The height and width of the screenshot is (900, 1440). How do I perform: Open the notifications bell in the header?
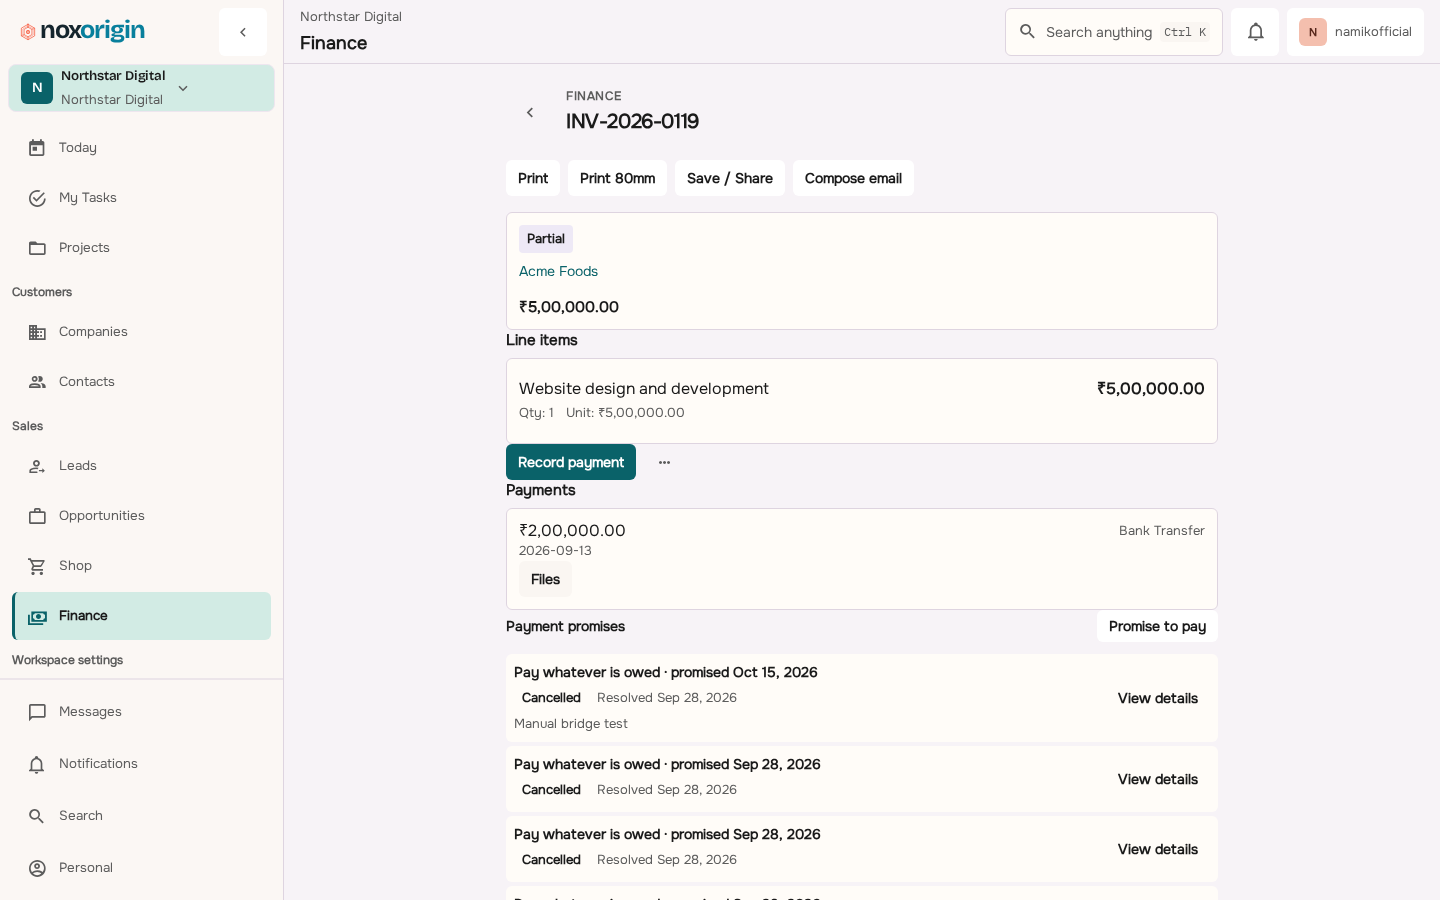coord(1255,32)
